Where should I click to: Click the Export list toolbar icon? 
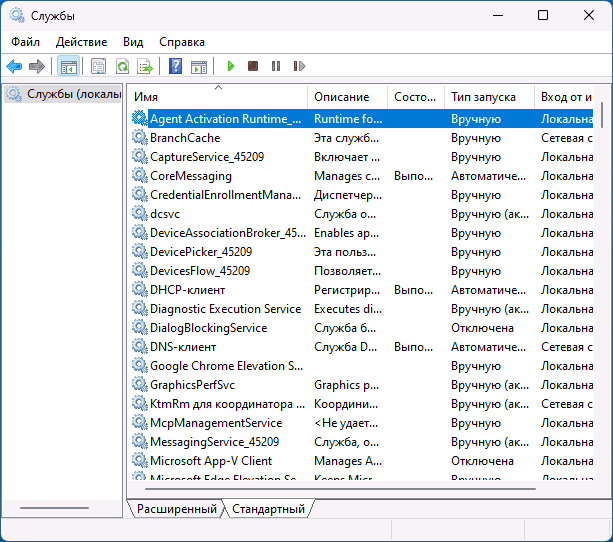[x=145, y=66]
